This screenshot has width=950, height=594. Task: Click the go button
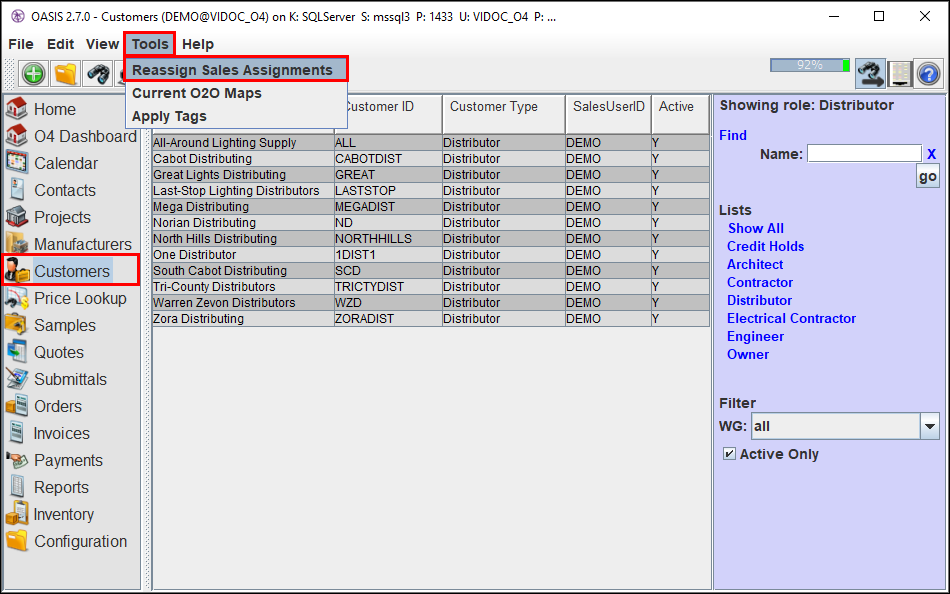(928, 176)
